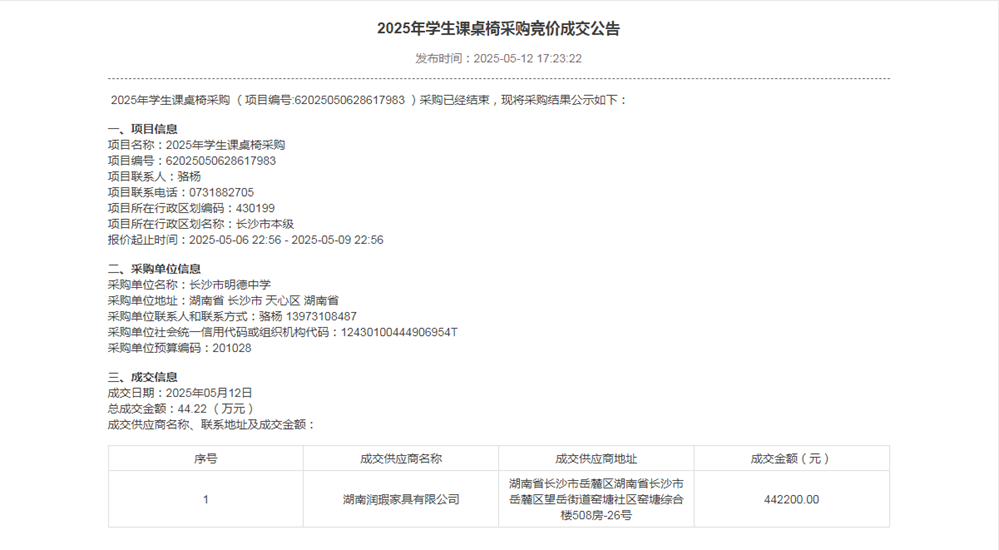Click the line 成交供应商名称、联系地址及成交金额

[212, 425]
